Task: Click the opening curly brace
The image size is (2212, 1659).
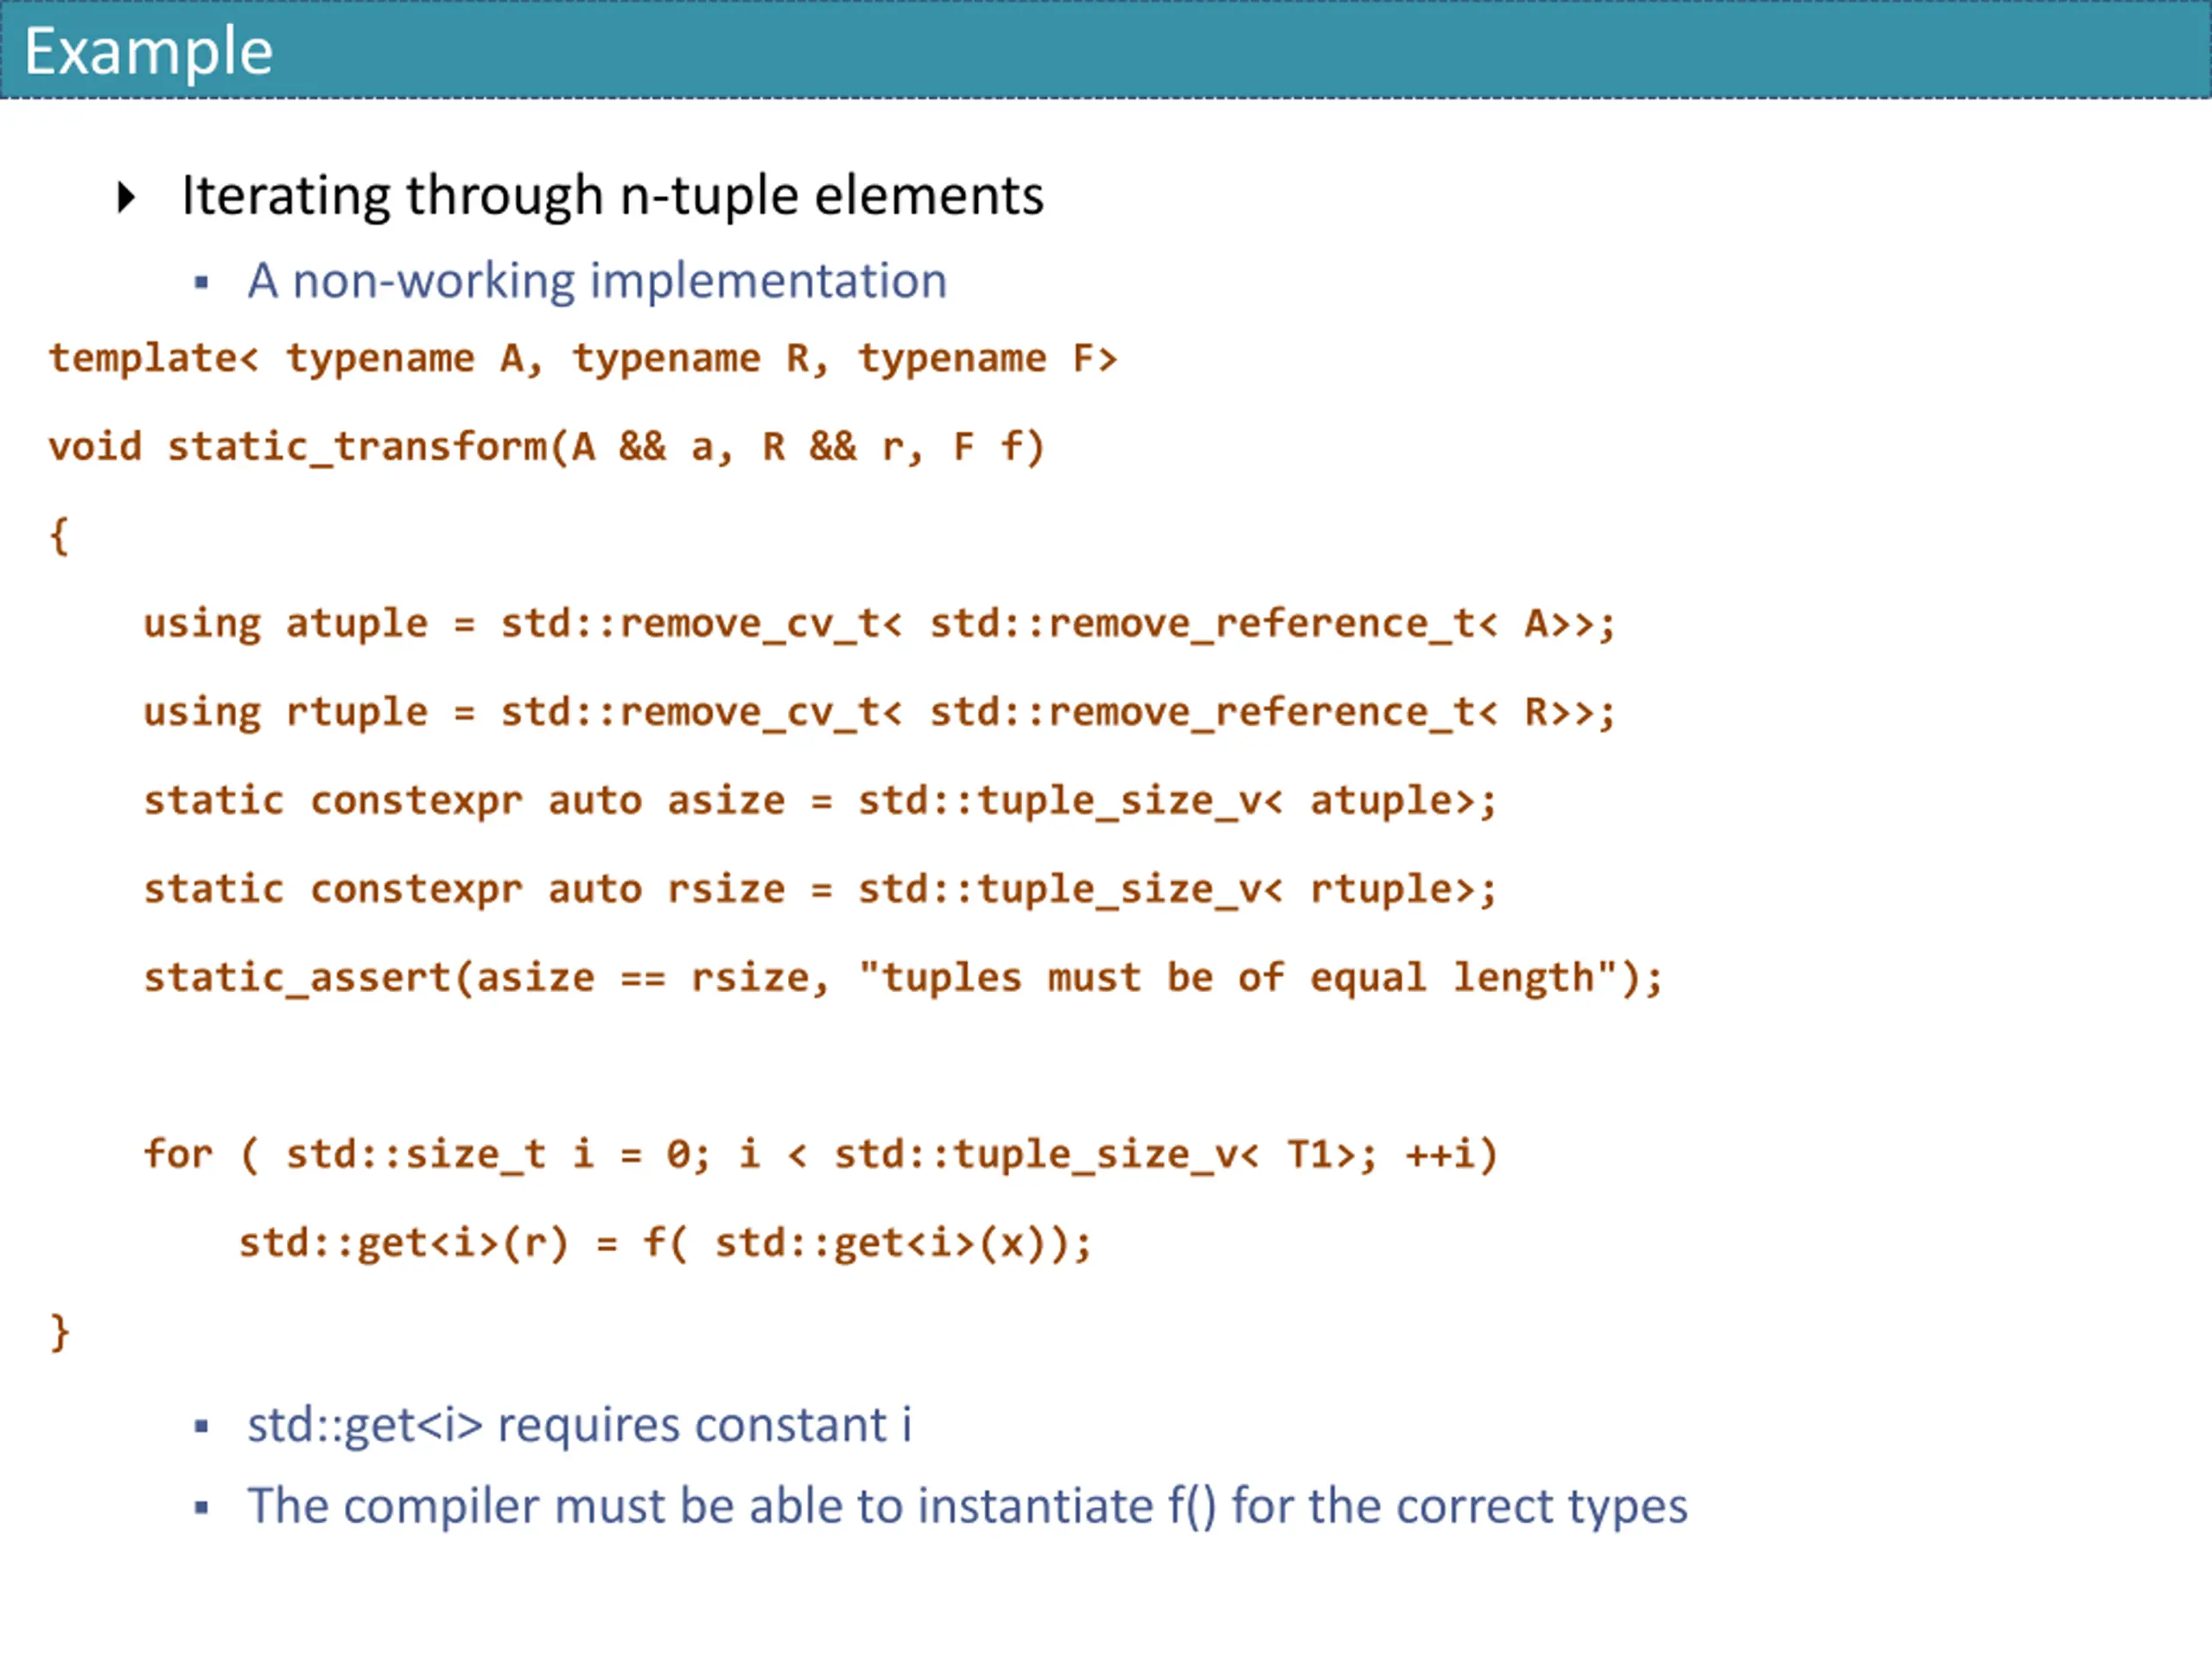Action: pos(59,536)
